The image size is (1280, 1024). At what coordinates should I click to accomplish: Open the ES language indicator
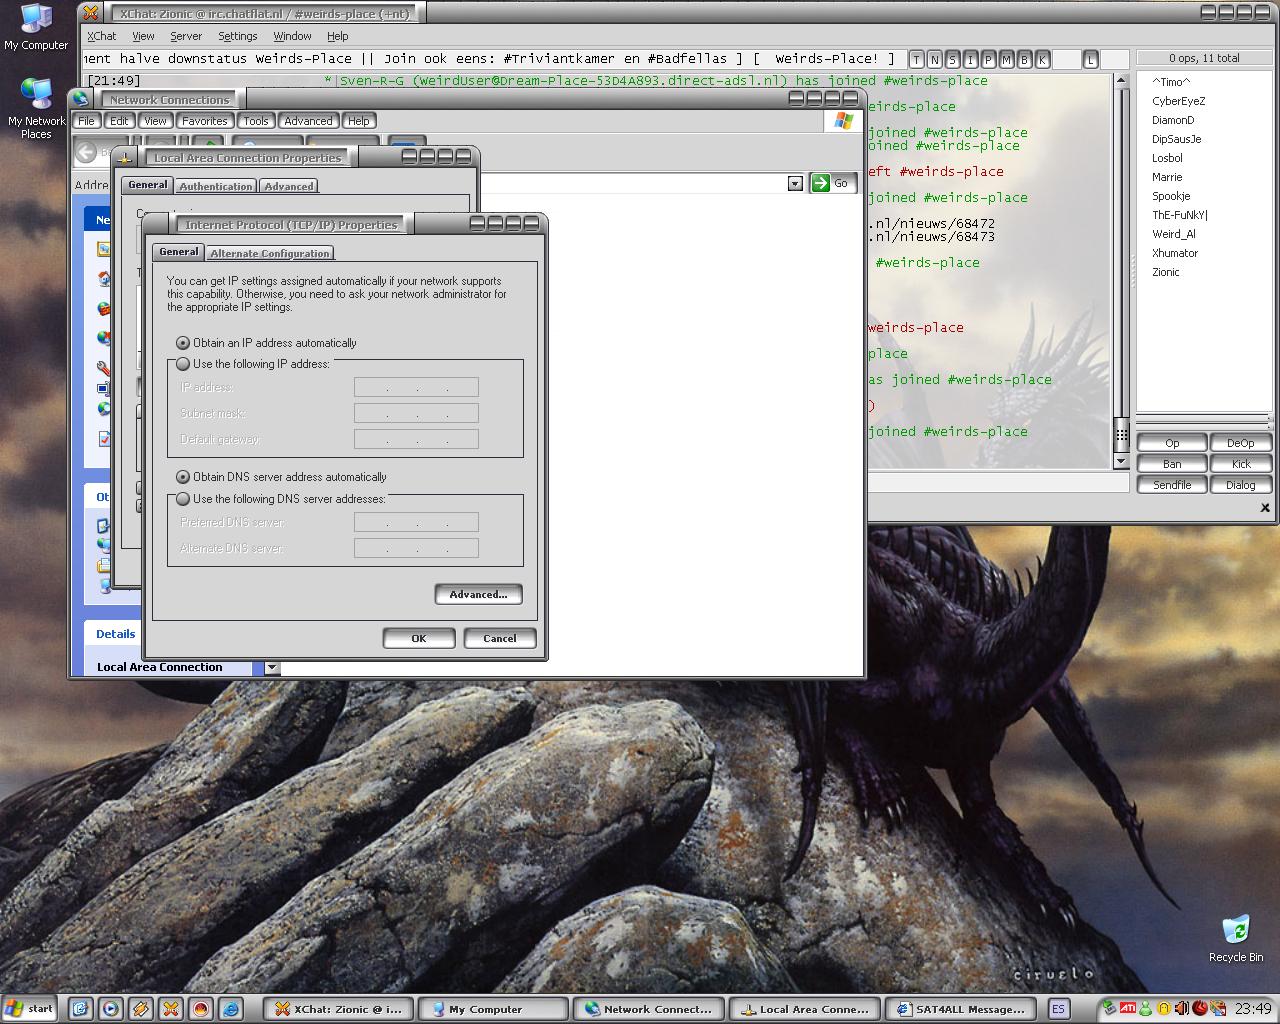coord(1058,1009)
